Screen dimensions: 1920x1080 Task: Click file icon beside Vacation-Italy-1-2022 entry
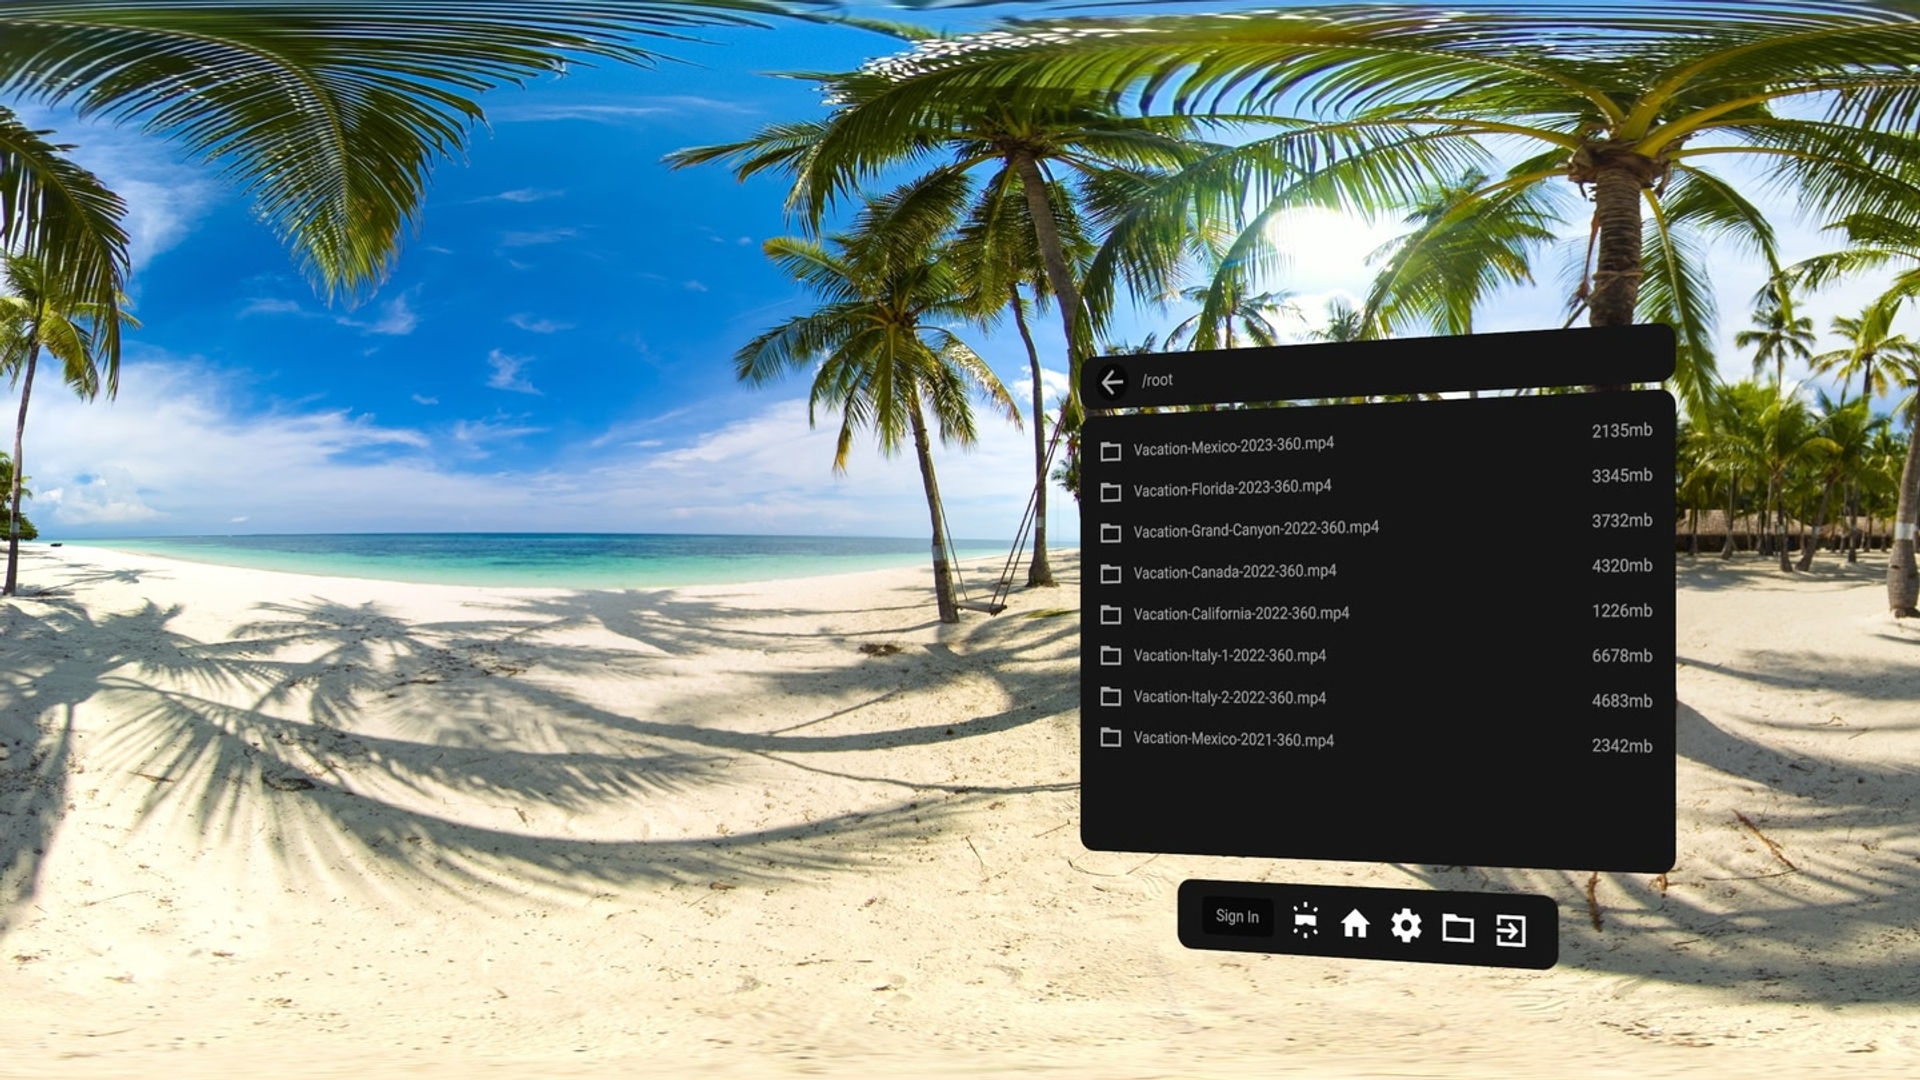[x=1110, y=656]
